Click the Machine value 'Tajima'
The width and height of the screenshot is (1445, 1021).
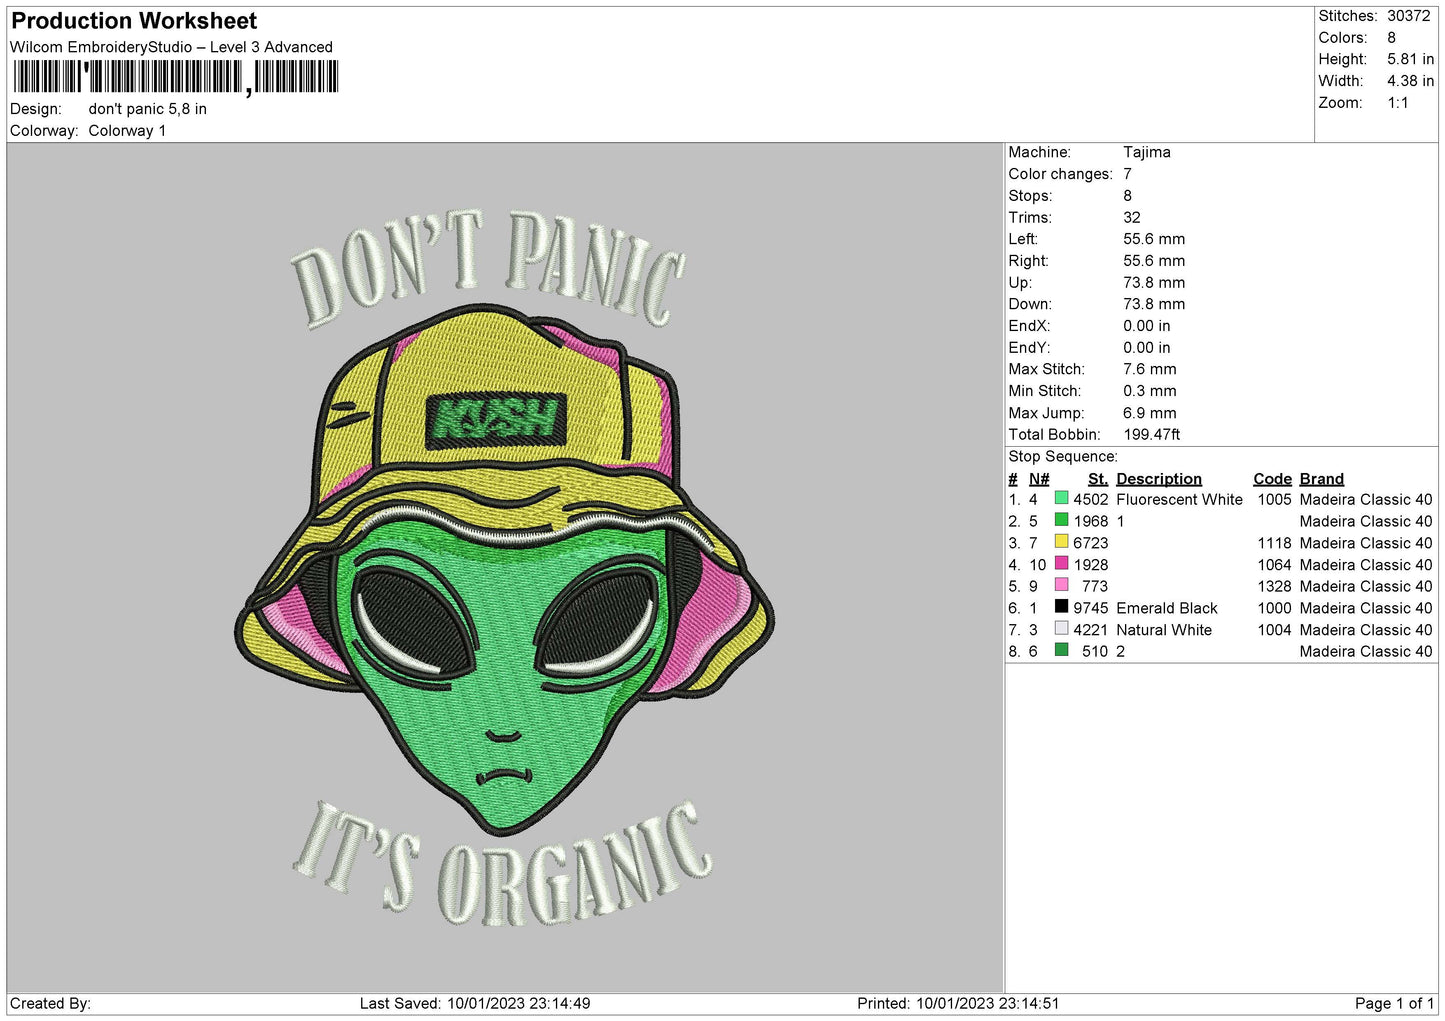pyautogui.click(x=1146, y=152)
